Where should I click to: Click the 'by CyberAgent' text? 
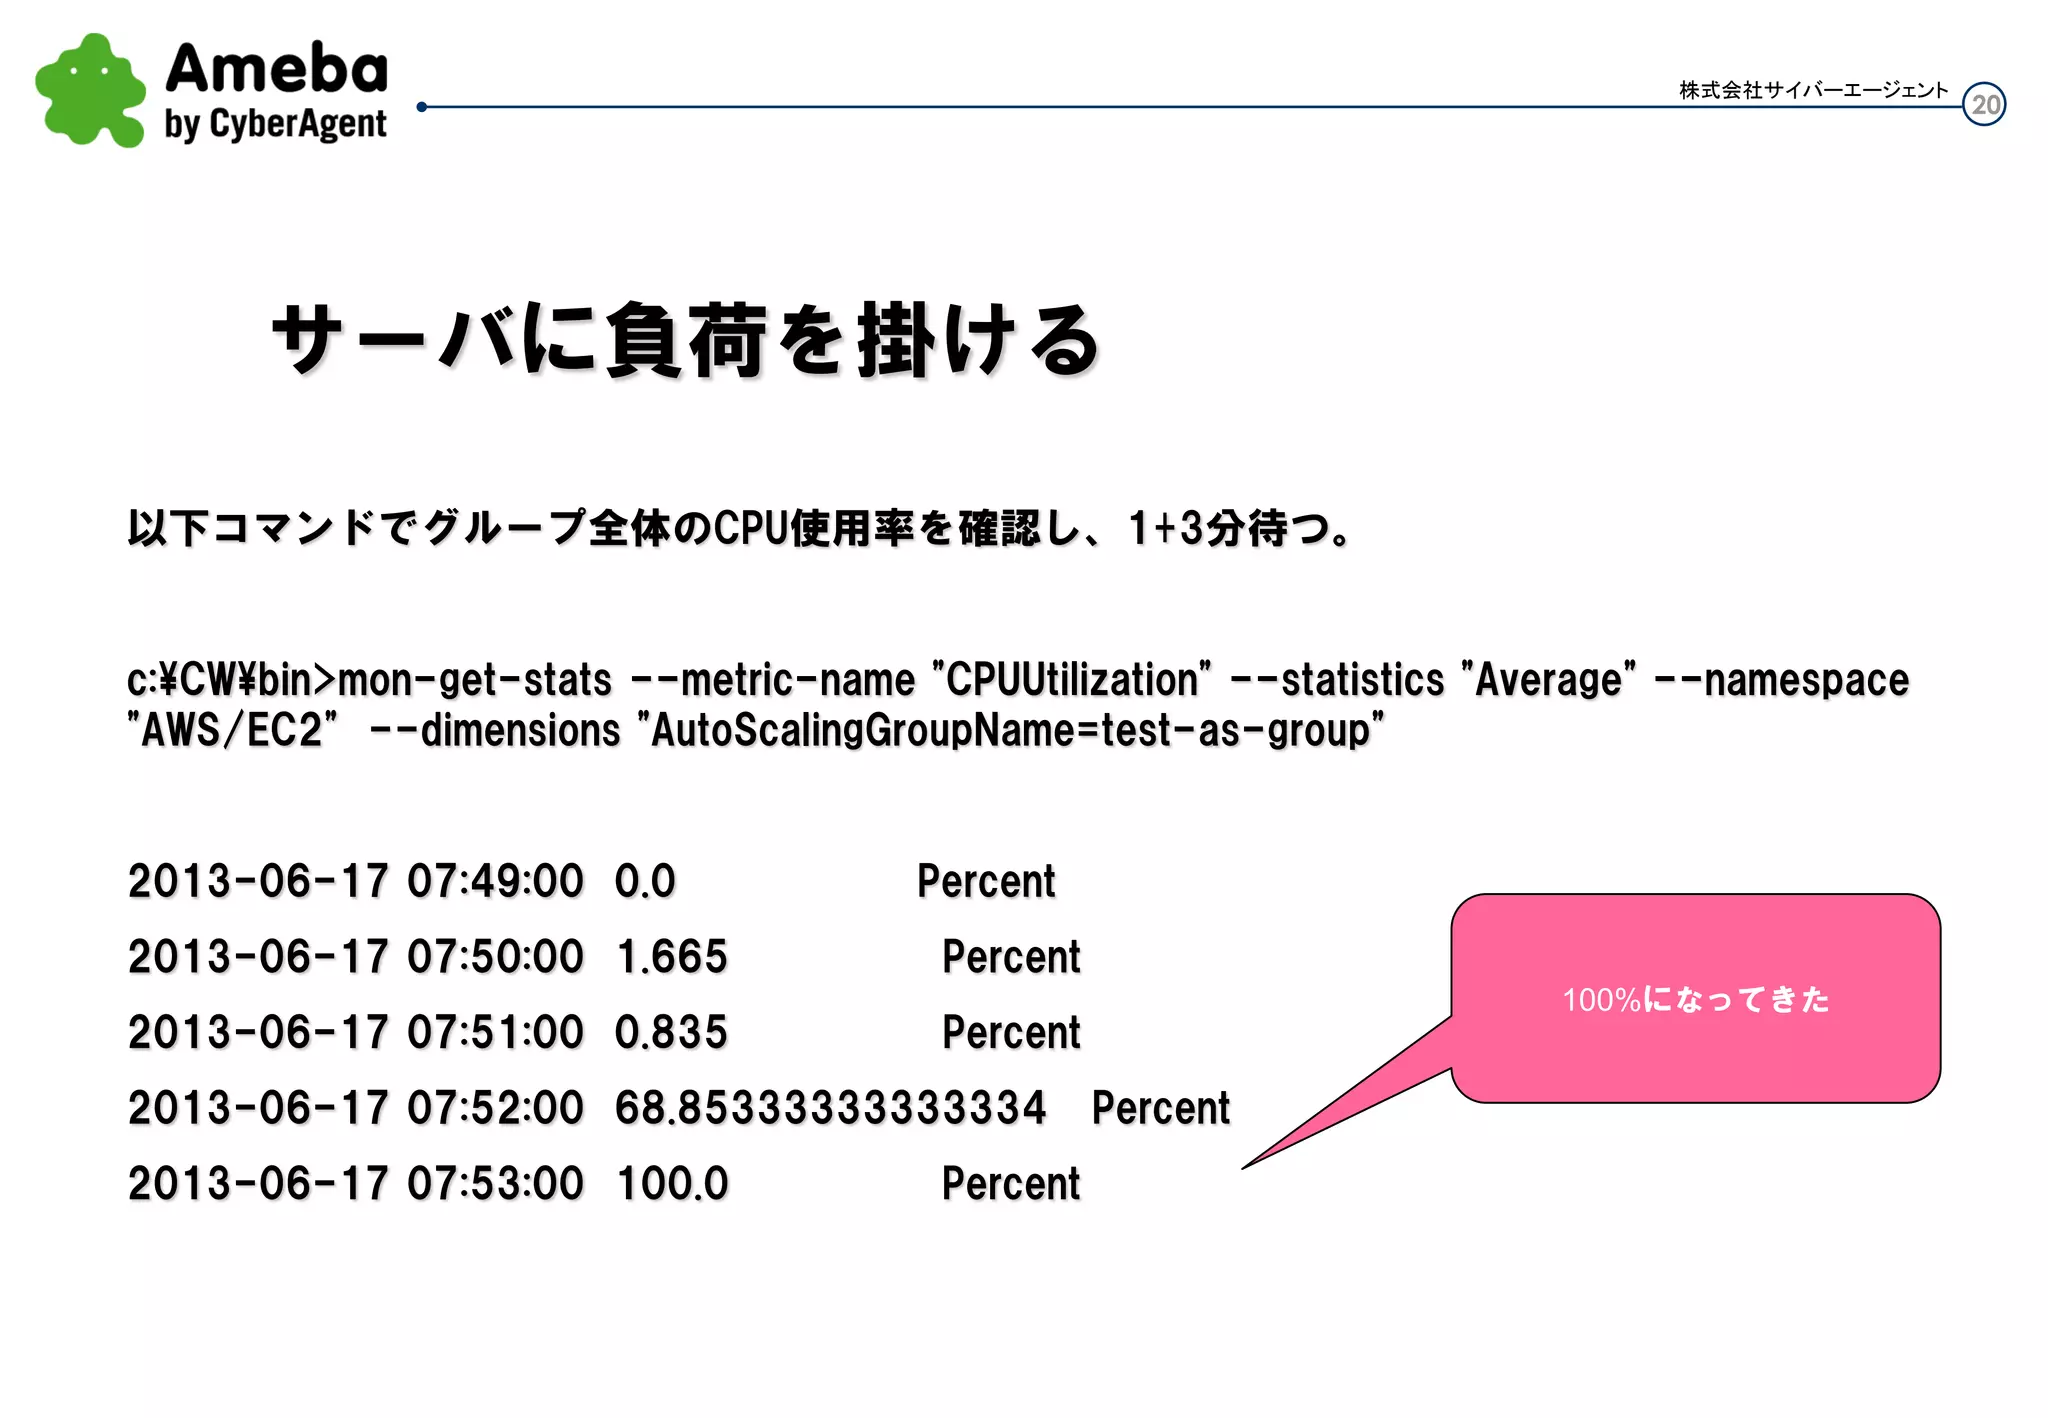click(x=275, y=125)
